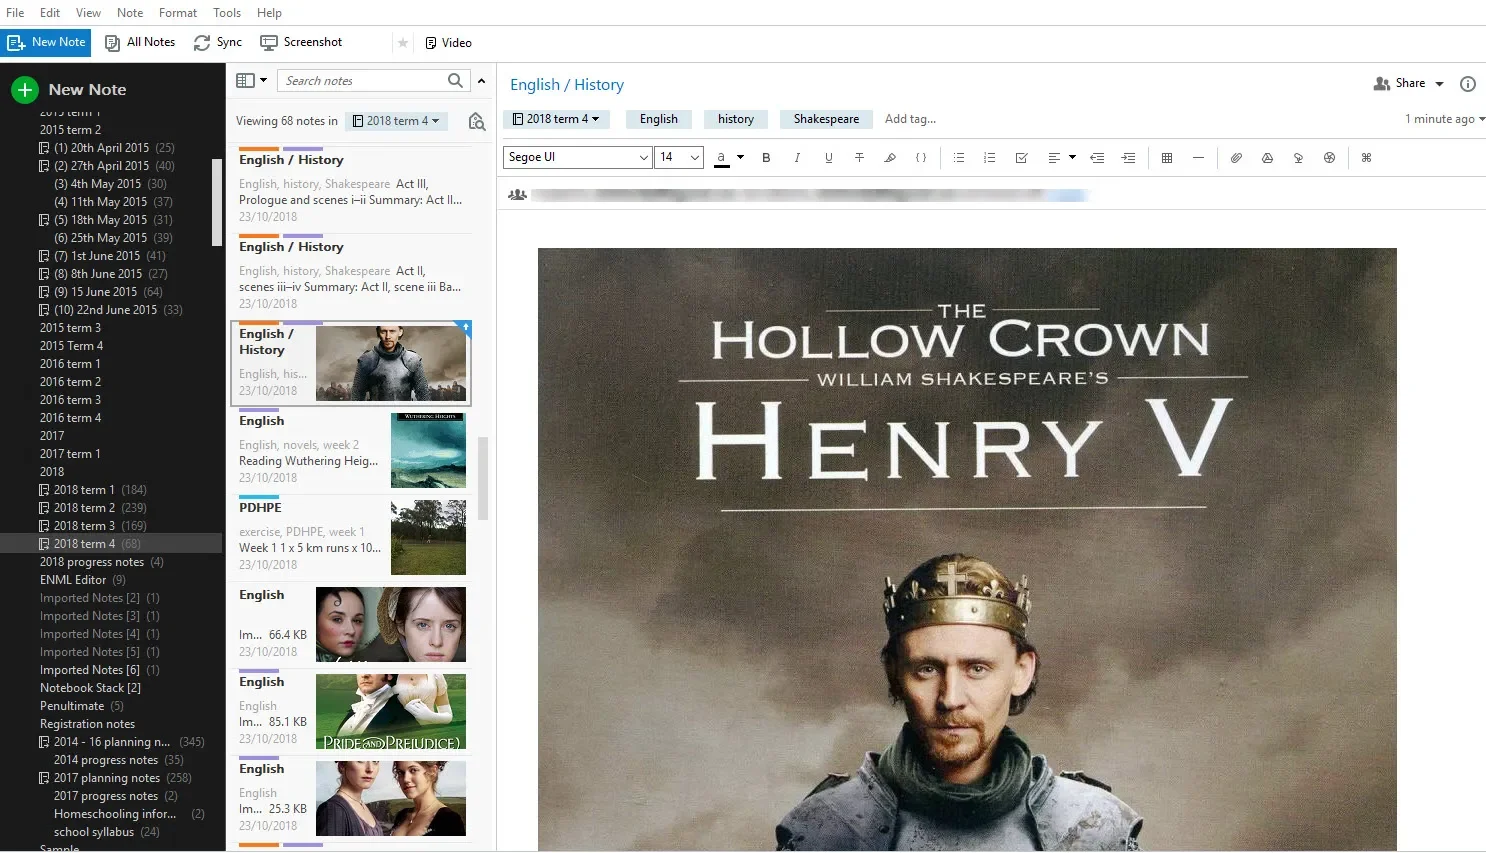Viewport: 1486px width, 853px height.
Task: Open the note's 2018 term 4 notebook selector
Action: click(555, 119)
